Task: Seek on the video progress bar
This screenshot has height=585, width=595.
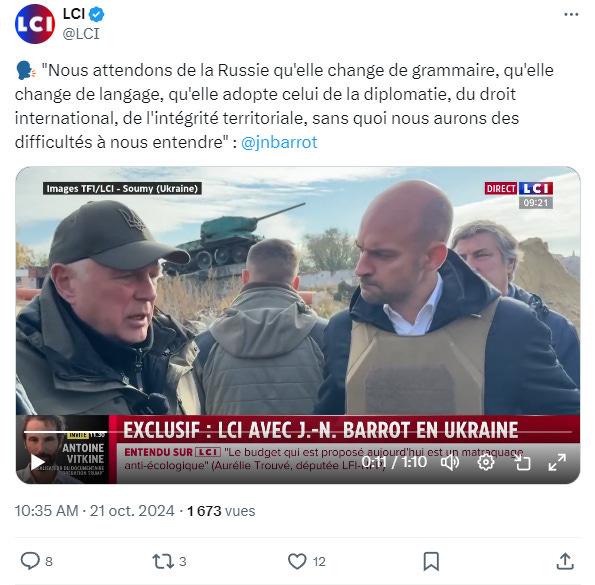Action: click(x=298, y=432)
